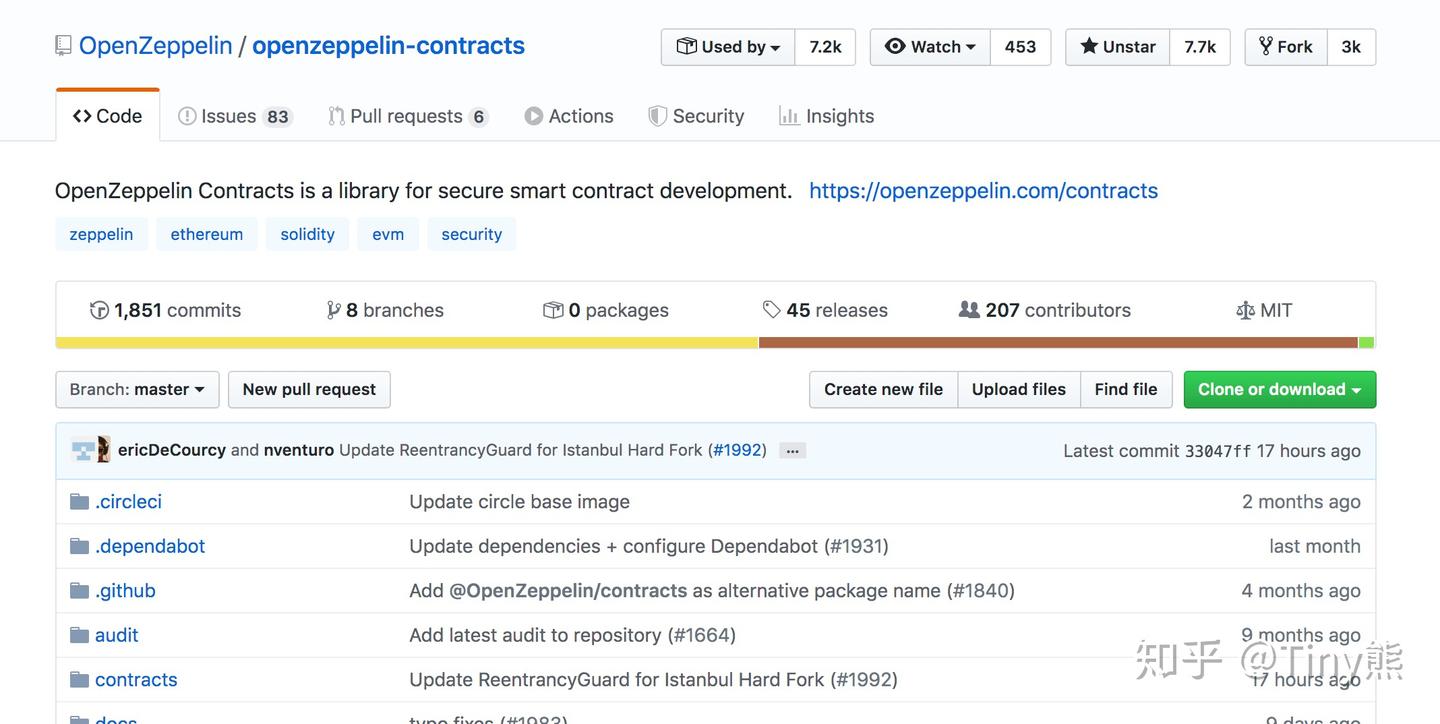Screen dimensions: 1440x724
Task: Open the Pull requests tab
Action: point(406,116)
